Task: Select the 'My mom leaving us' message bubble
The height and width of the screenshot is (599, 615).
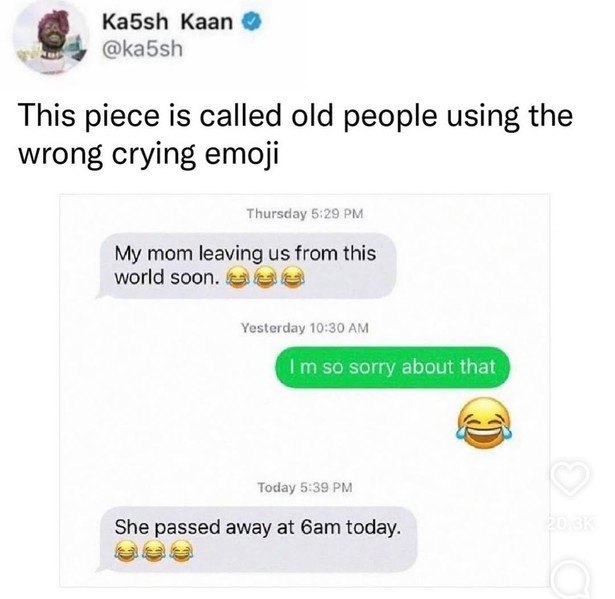Action: click(246, 266)
